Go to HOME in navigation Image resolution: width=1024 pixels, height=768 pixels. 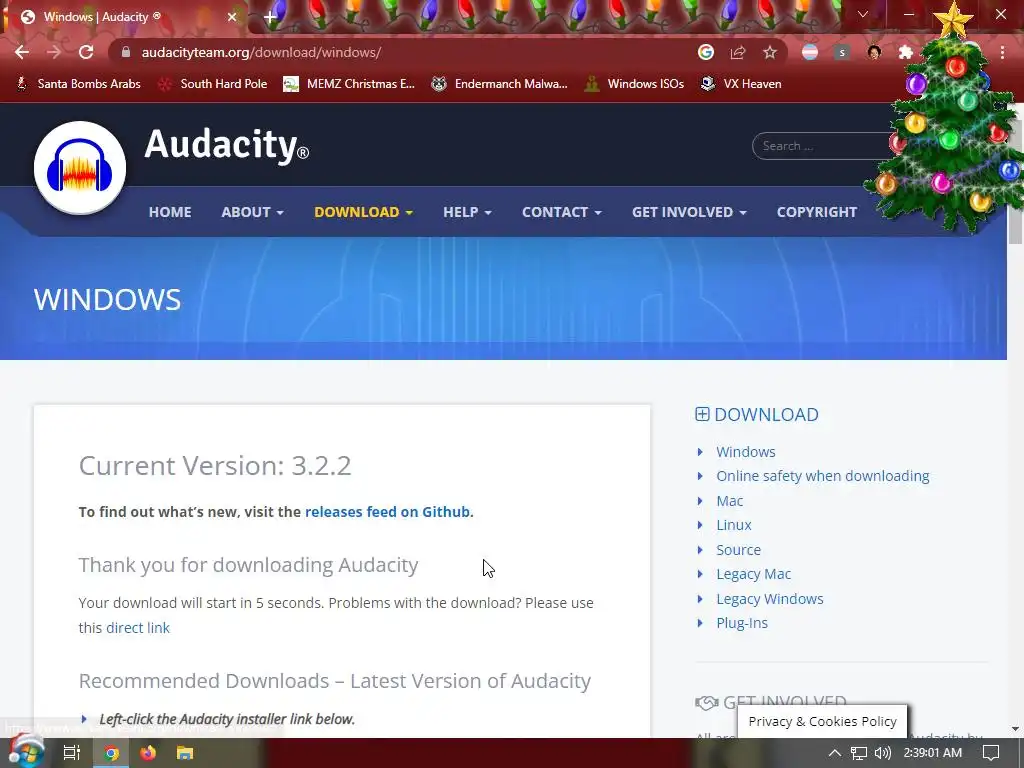(170, 212)
